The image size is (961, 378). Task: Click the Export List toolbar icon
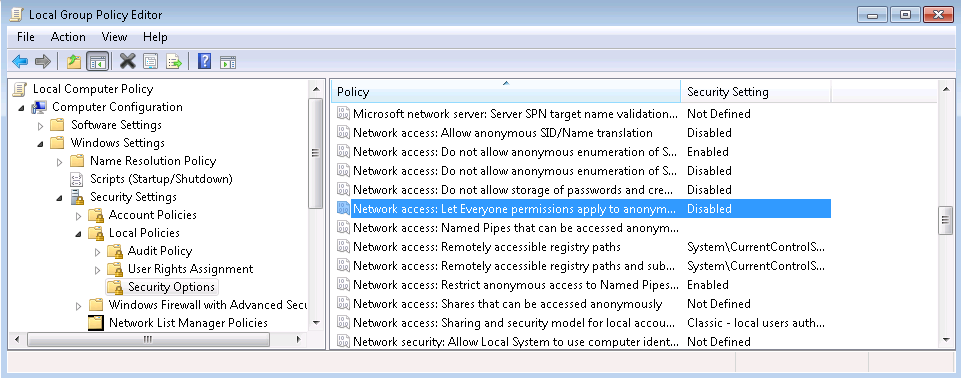pyautogui.click(x=174, y=61)
